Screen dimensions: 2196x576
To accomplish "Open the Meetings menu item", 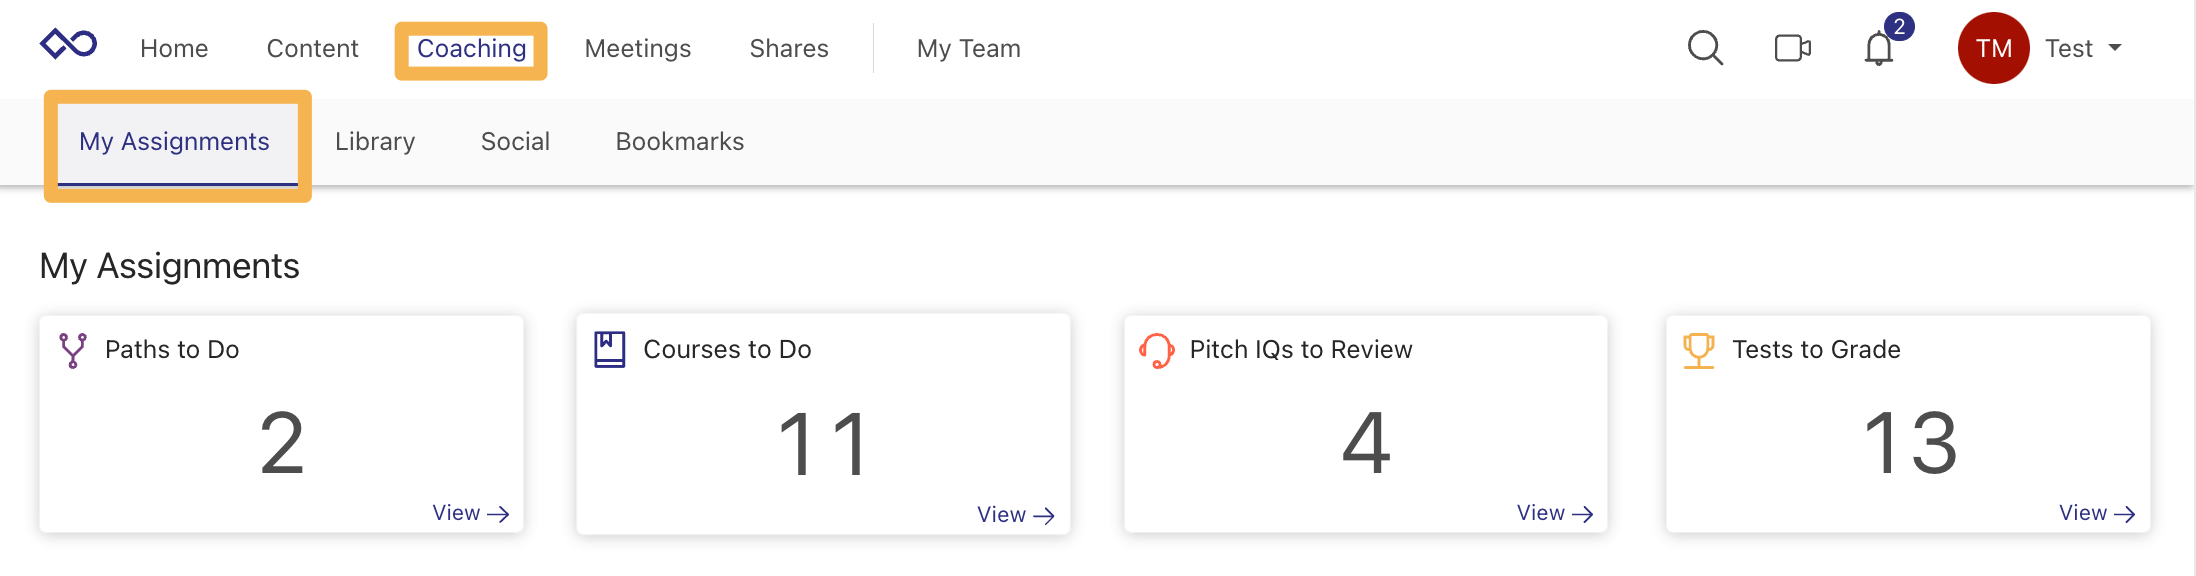I will click(638, 49).
